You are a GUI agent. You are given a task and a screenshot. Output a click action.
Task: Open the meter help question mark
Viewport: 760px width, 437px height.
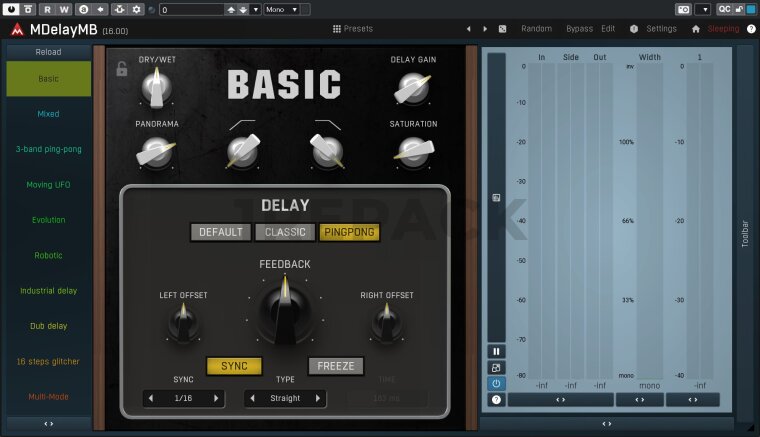[x=496, y=399]
